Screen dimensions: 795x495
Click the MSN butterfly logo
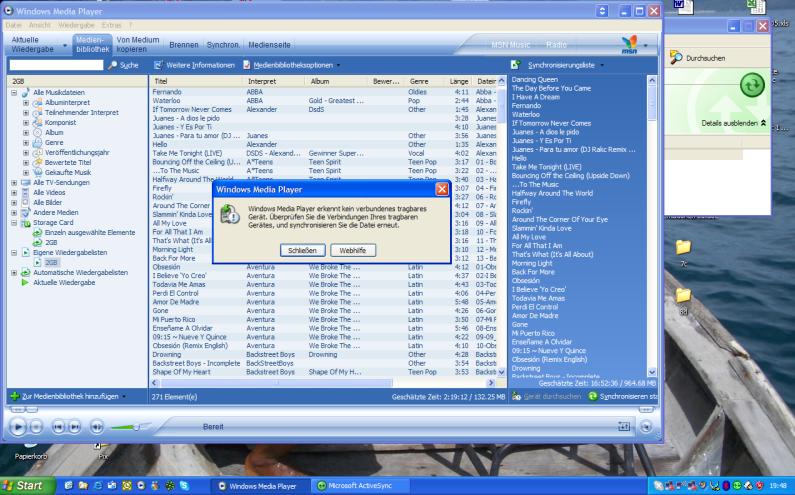click(x=629, y=44)
